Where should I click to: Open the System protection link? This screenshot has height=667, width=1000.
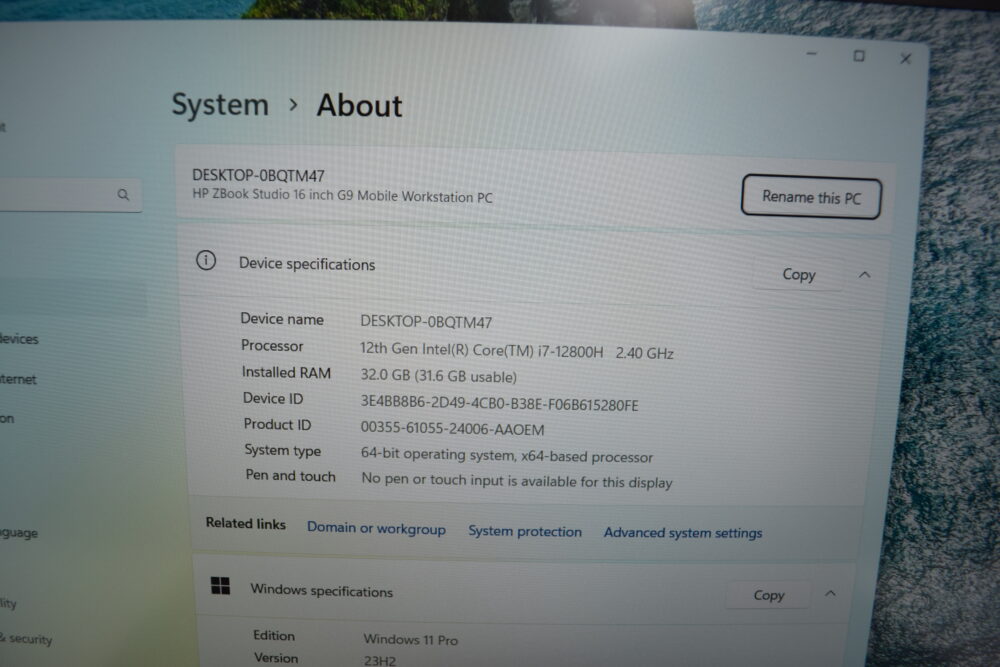(525, 531)
